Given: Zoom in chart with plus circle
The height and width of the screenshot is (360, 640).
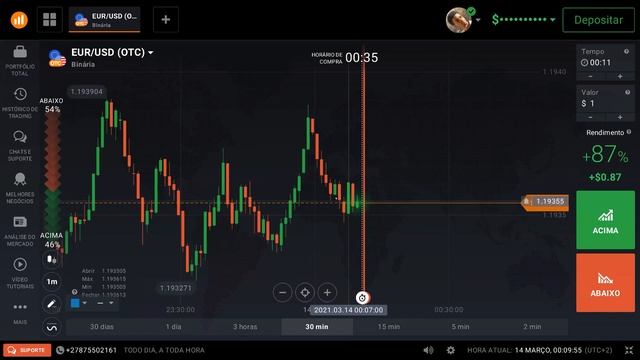Looking at the screenshot, I should point(327,293).
